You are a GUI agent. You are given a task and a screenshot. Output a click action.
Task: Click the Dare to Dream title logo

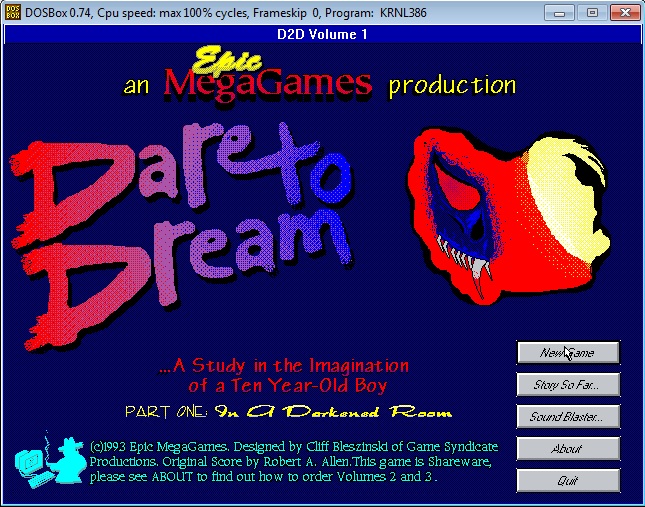181,236
